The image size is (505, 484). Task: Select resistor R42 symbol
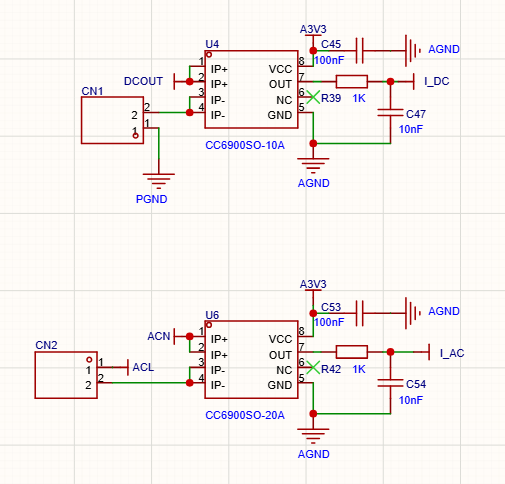[352, 352]
